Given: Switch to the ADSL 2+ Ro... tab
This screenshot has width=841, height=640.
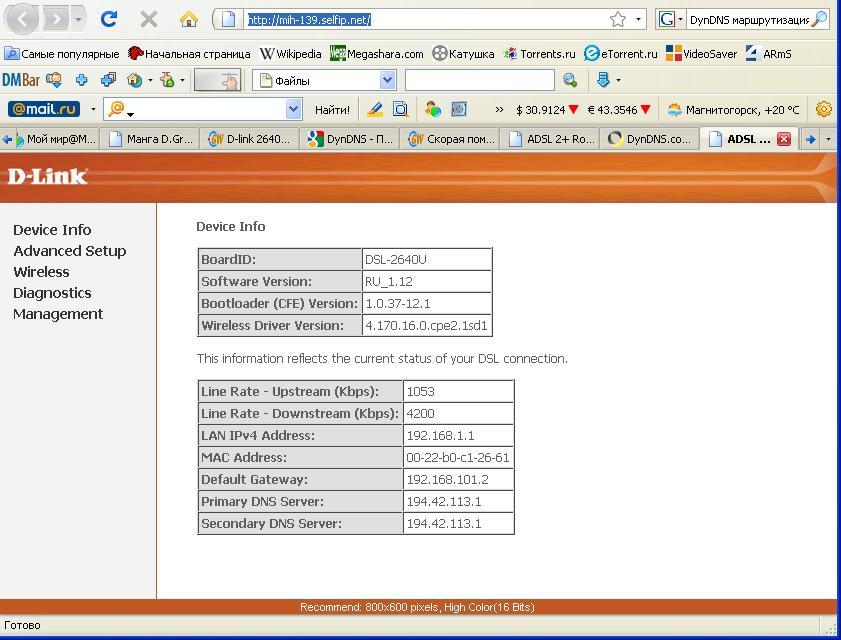Looking at the screenshot, I should [x=550, y=139].
